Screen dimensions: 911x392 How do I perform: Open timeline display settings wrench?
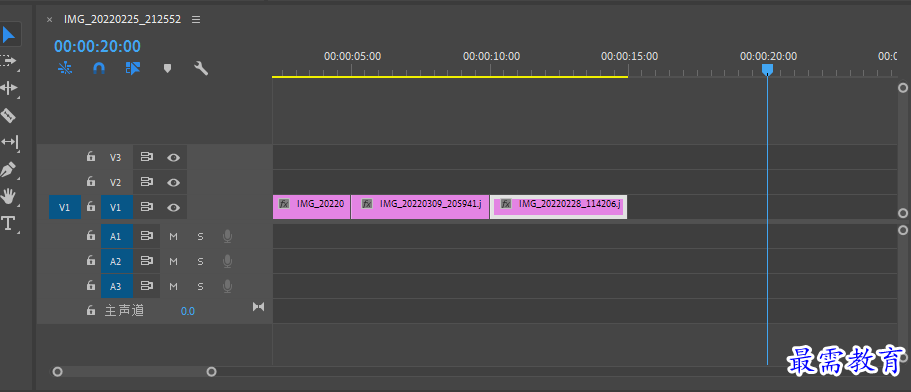tap(201, 69)
